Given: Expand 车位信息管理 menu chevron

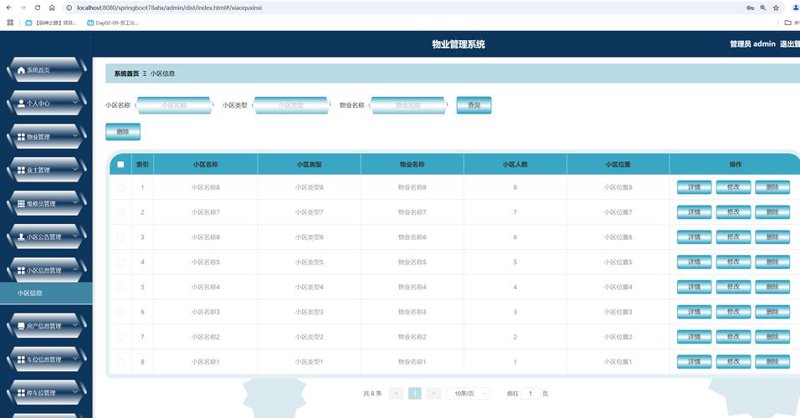Looking at the screenshot, I should (75, 359).
